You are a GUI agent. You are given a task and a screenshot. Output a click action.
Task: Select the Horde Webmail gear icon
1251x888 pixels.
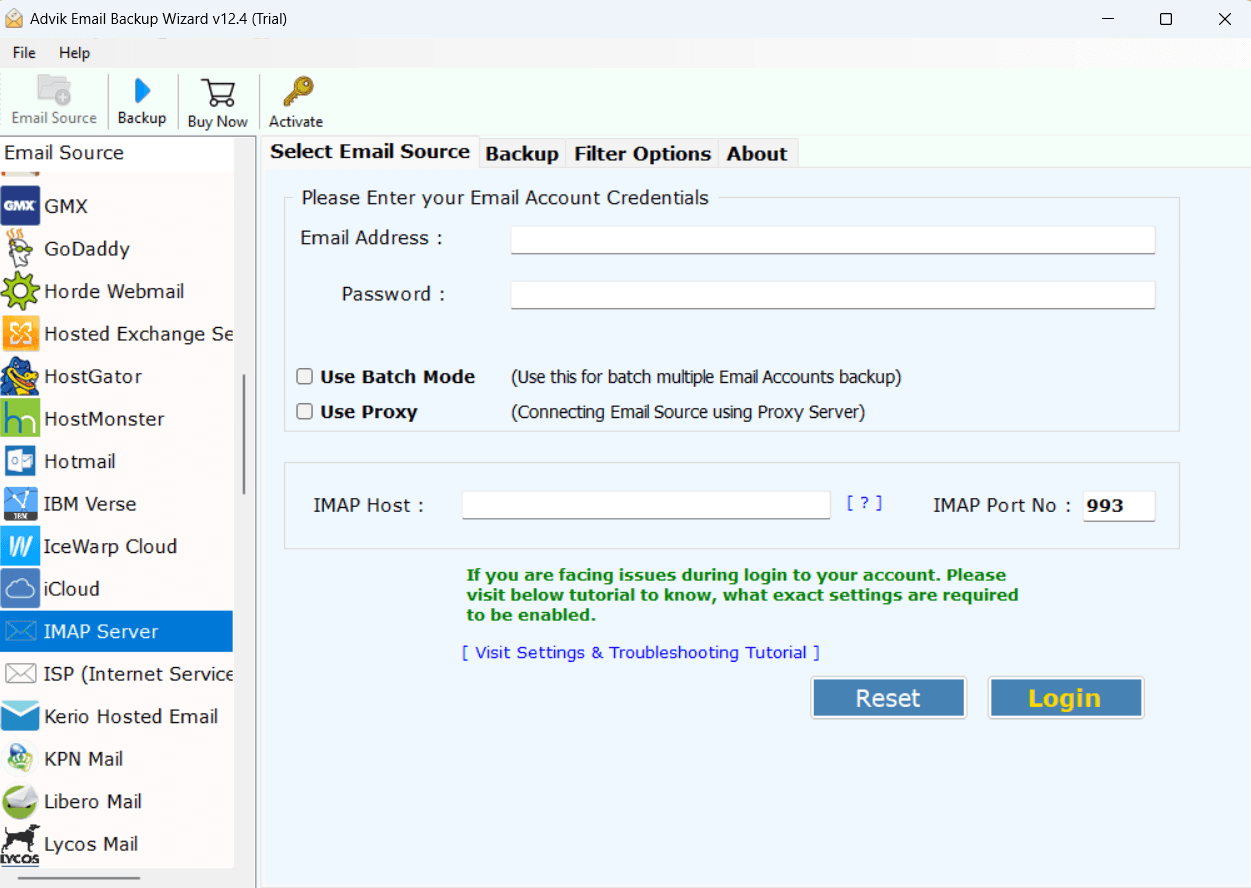(x=20, y=291)
